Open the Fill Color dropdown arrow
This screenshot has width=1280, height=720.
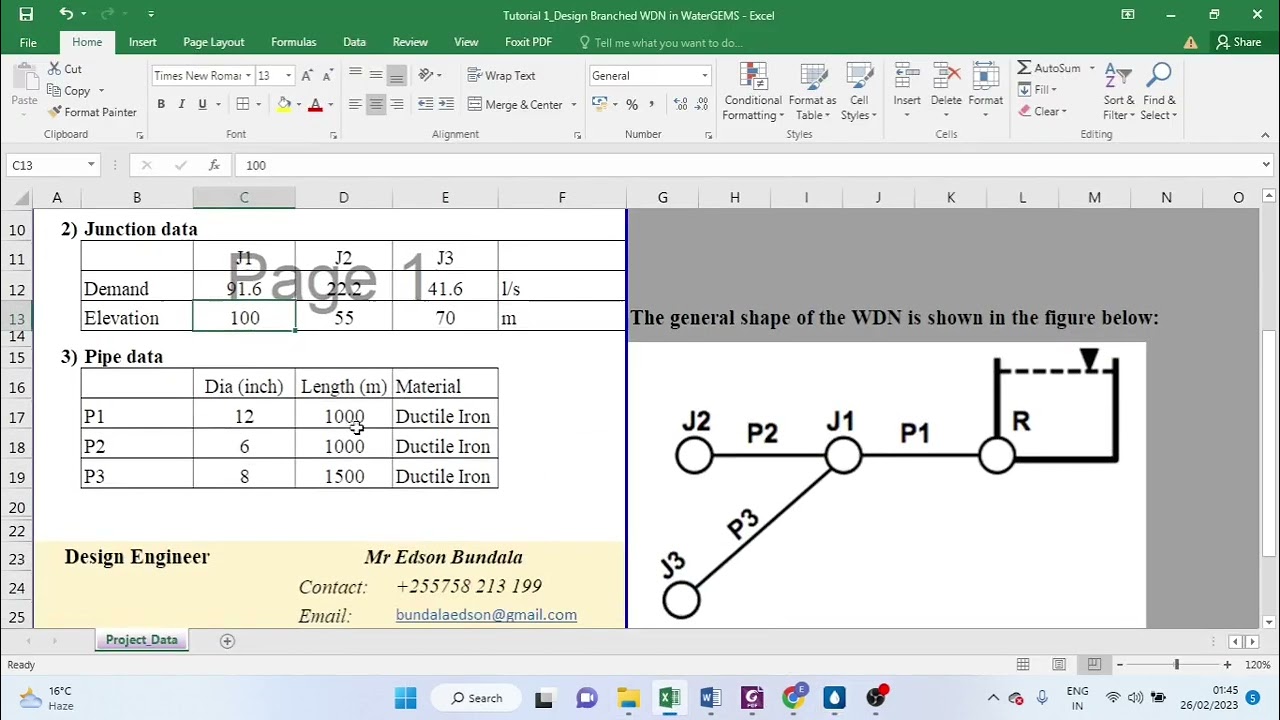point(298,104)
